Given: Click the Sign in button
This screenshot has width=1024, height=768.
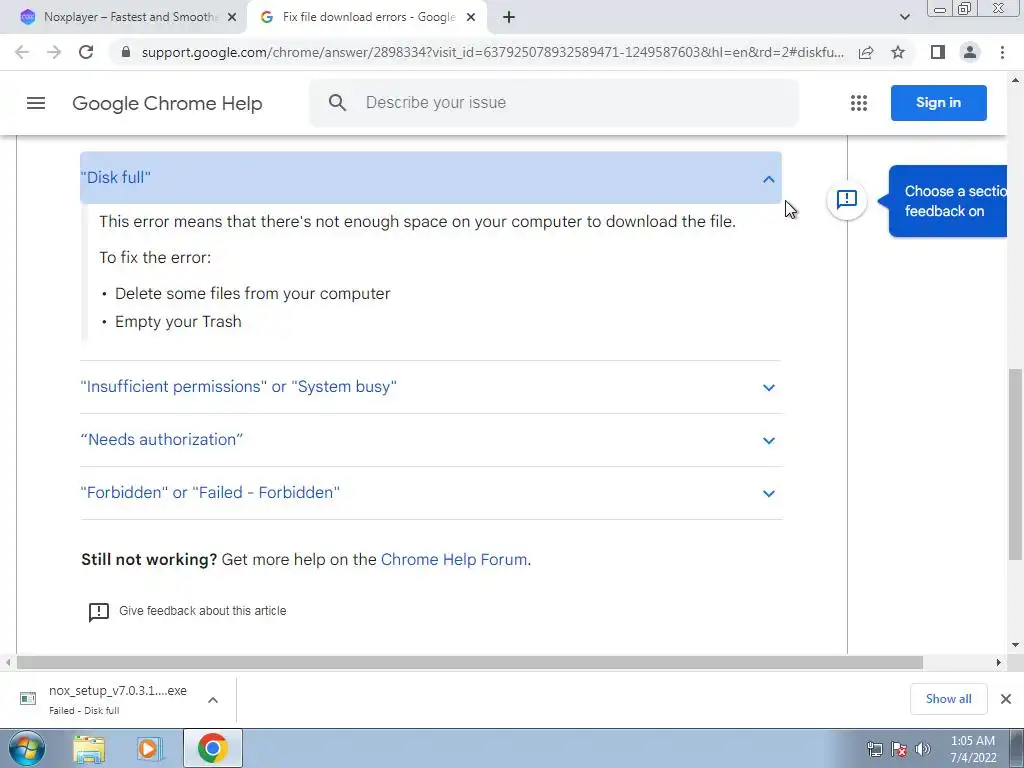Looking at the screenshot, I should pyautogui.click(x=938, y=103).
